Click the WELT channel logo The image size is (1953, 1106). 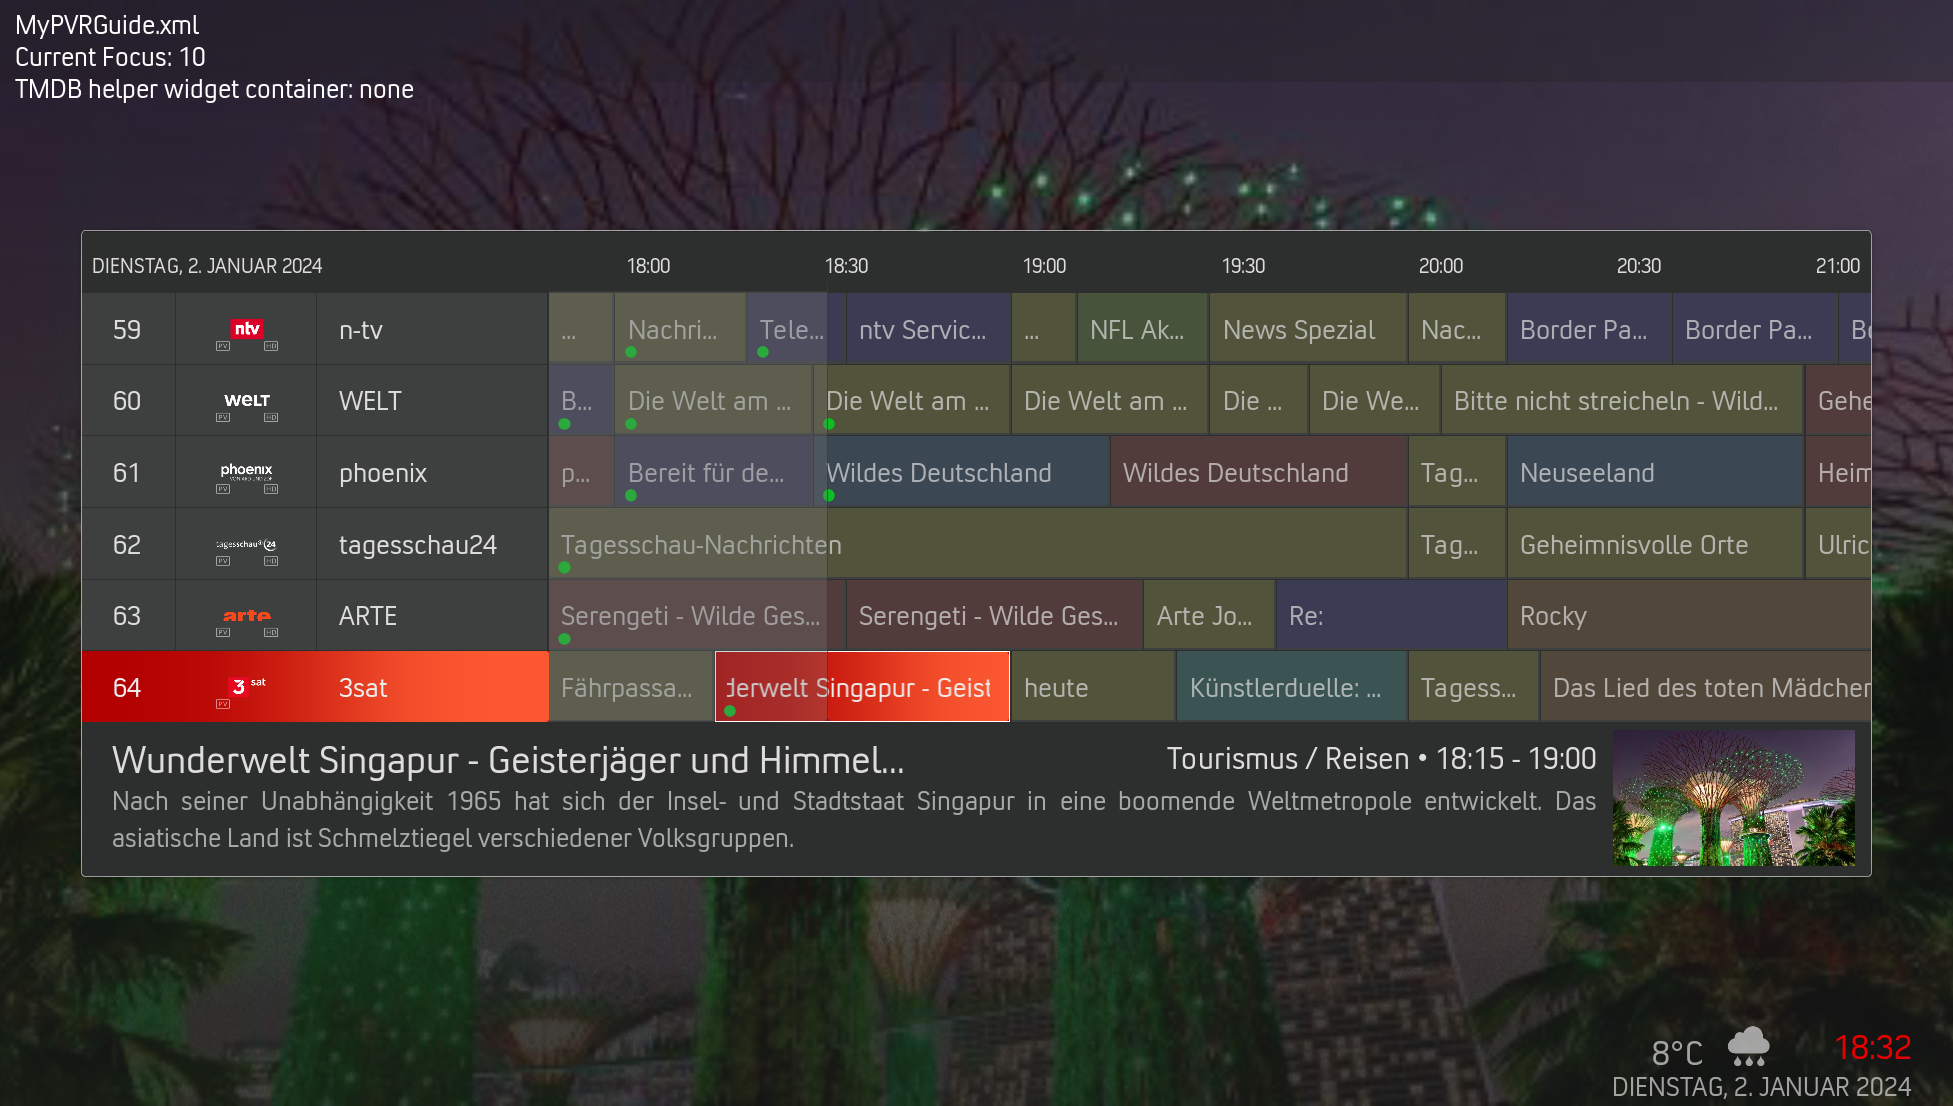[x=246, y=400]
